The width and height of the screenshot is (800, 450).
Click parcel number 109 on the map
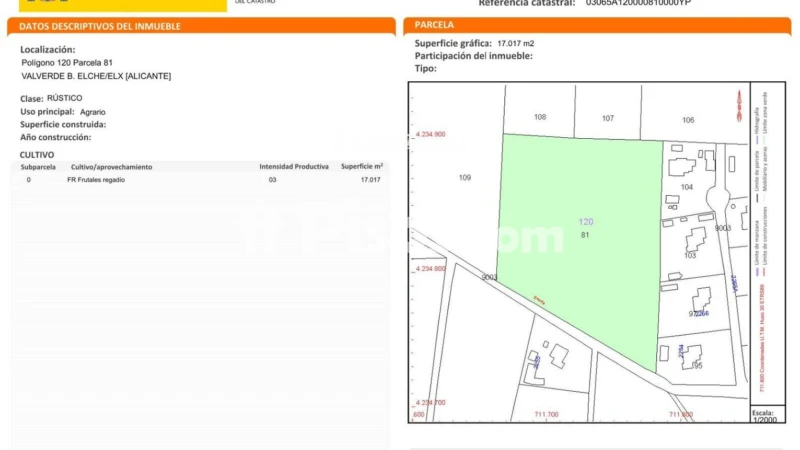click(x=465, y=178)
